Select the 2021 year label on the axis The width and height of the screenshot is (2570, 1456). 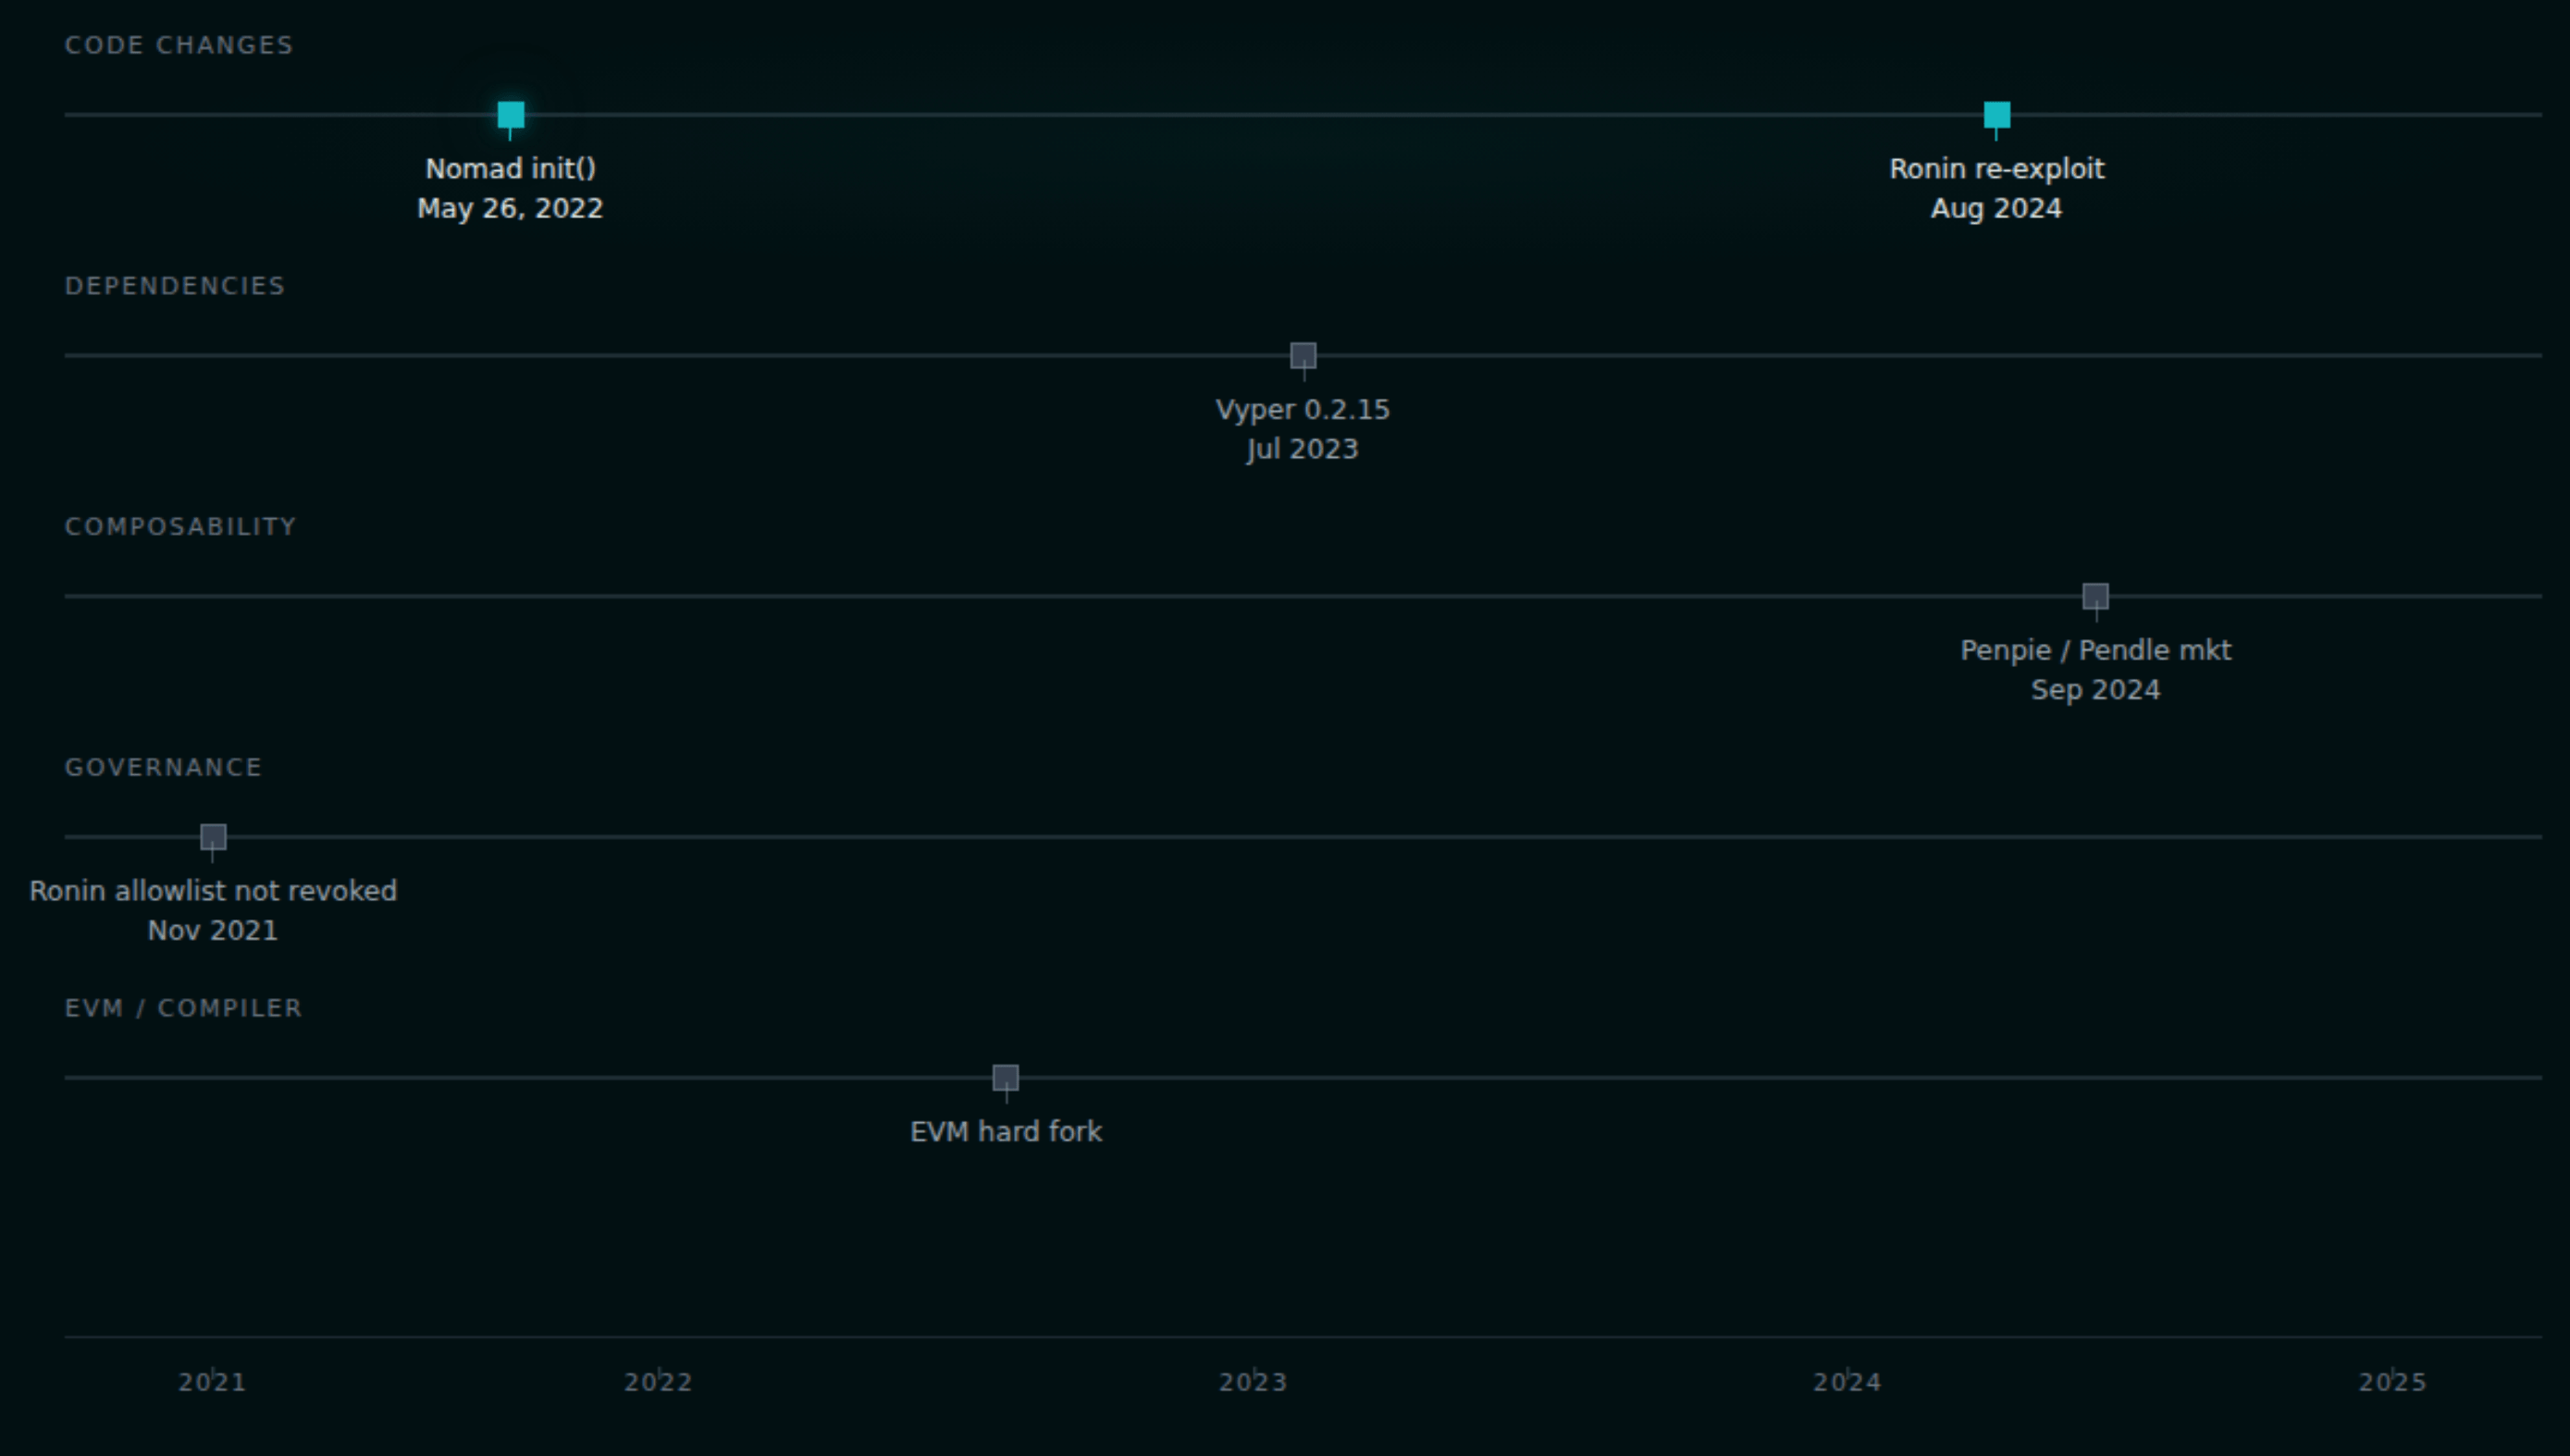213,1382
